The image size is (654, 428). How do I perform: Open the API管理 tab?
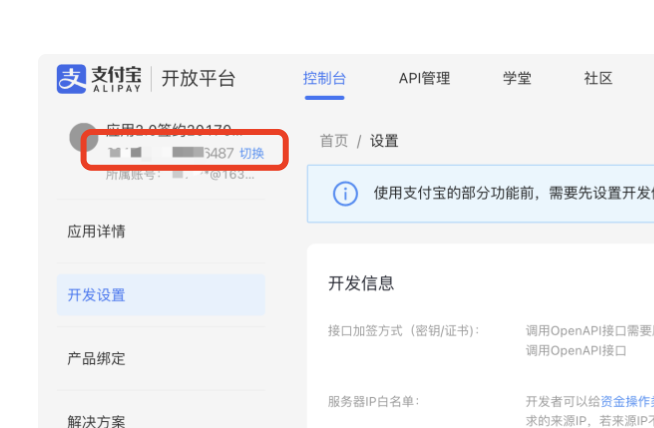click(424, 79)
